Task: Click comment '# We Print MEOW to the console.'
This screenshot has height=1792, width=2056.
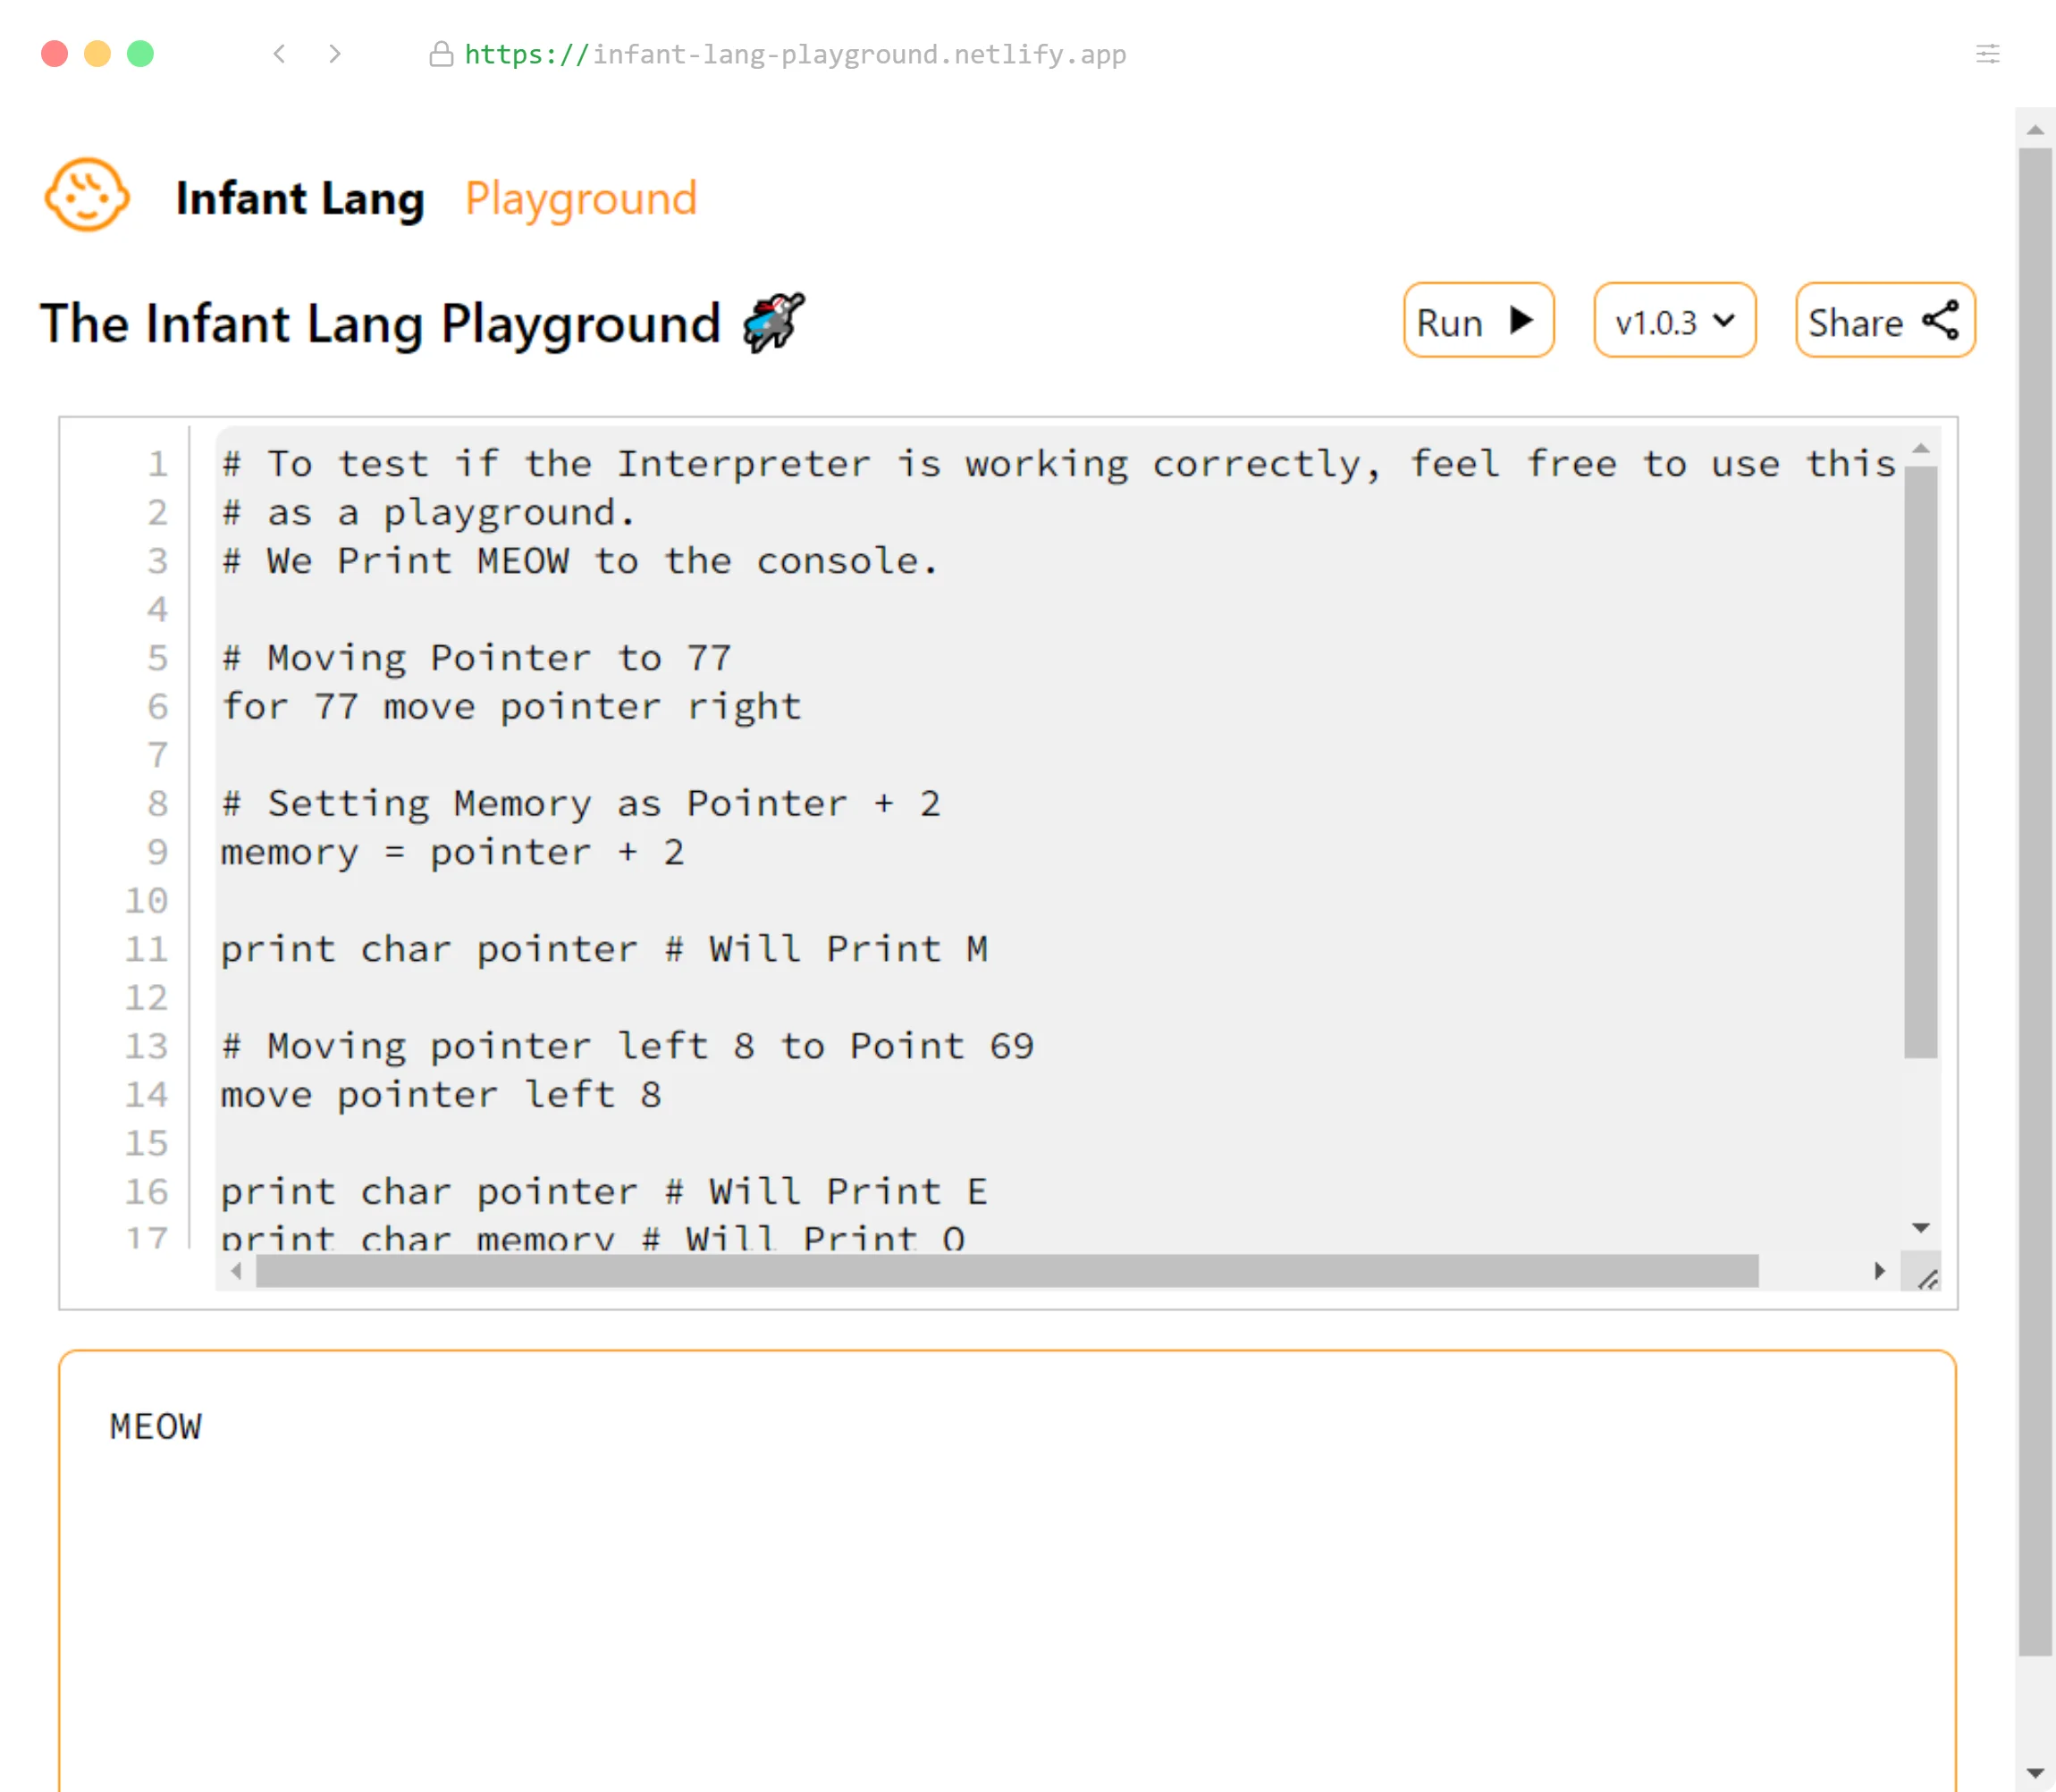Action: coord(580,561)
